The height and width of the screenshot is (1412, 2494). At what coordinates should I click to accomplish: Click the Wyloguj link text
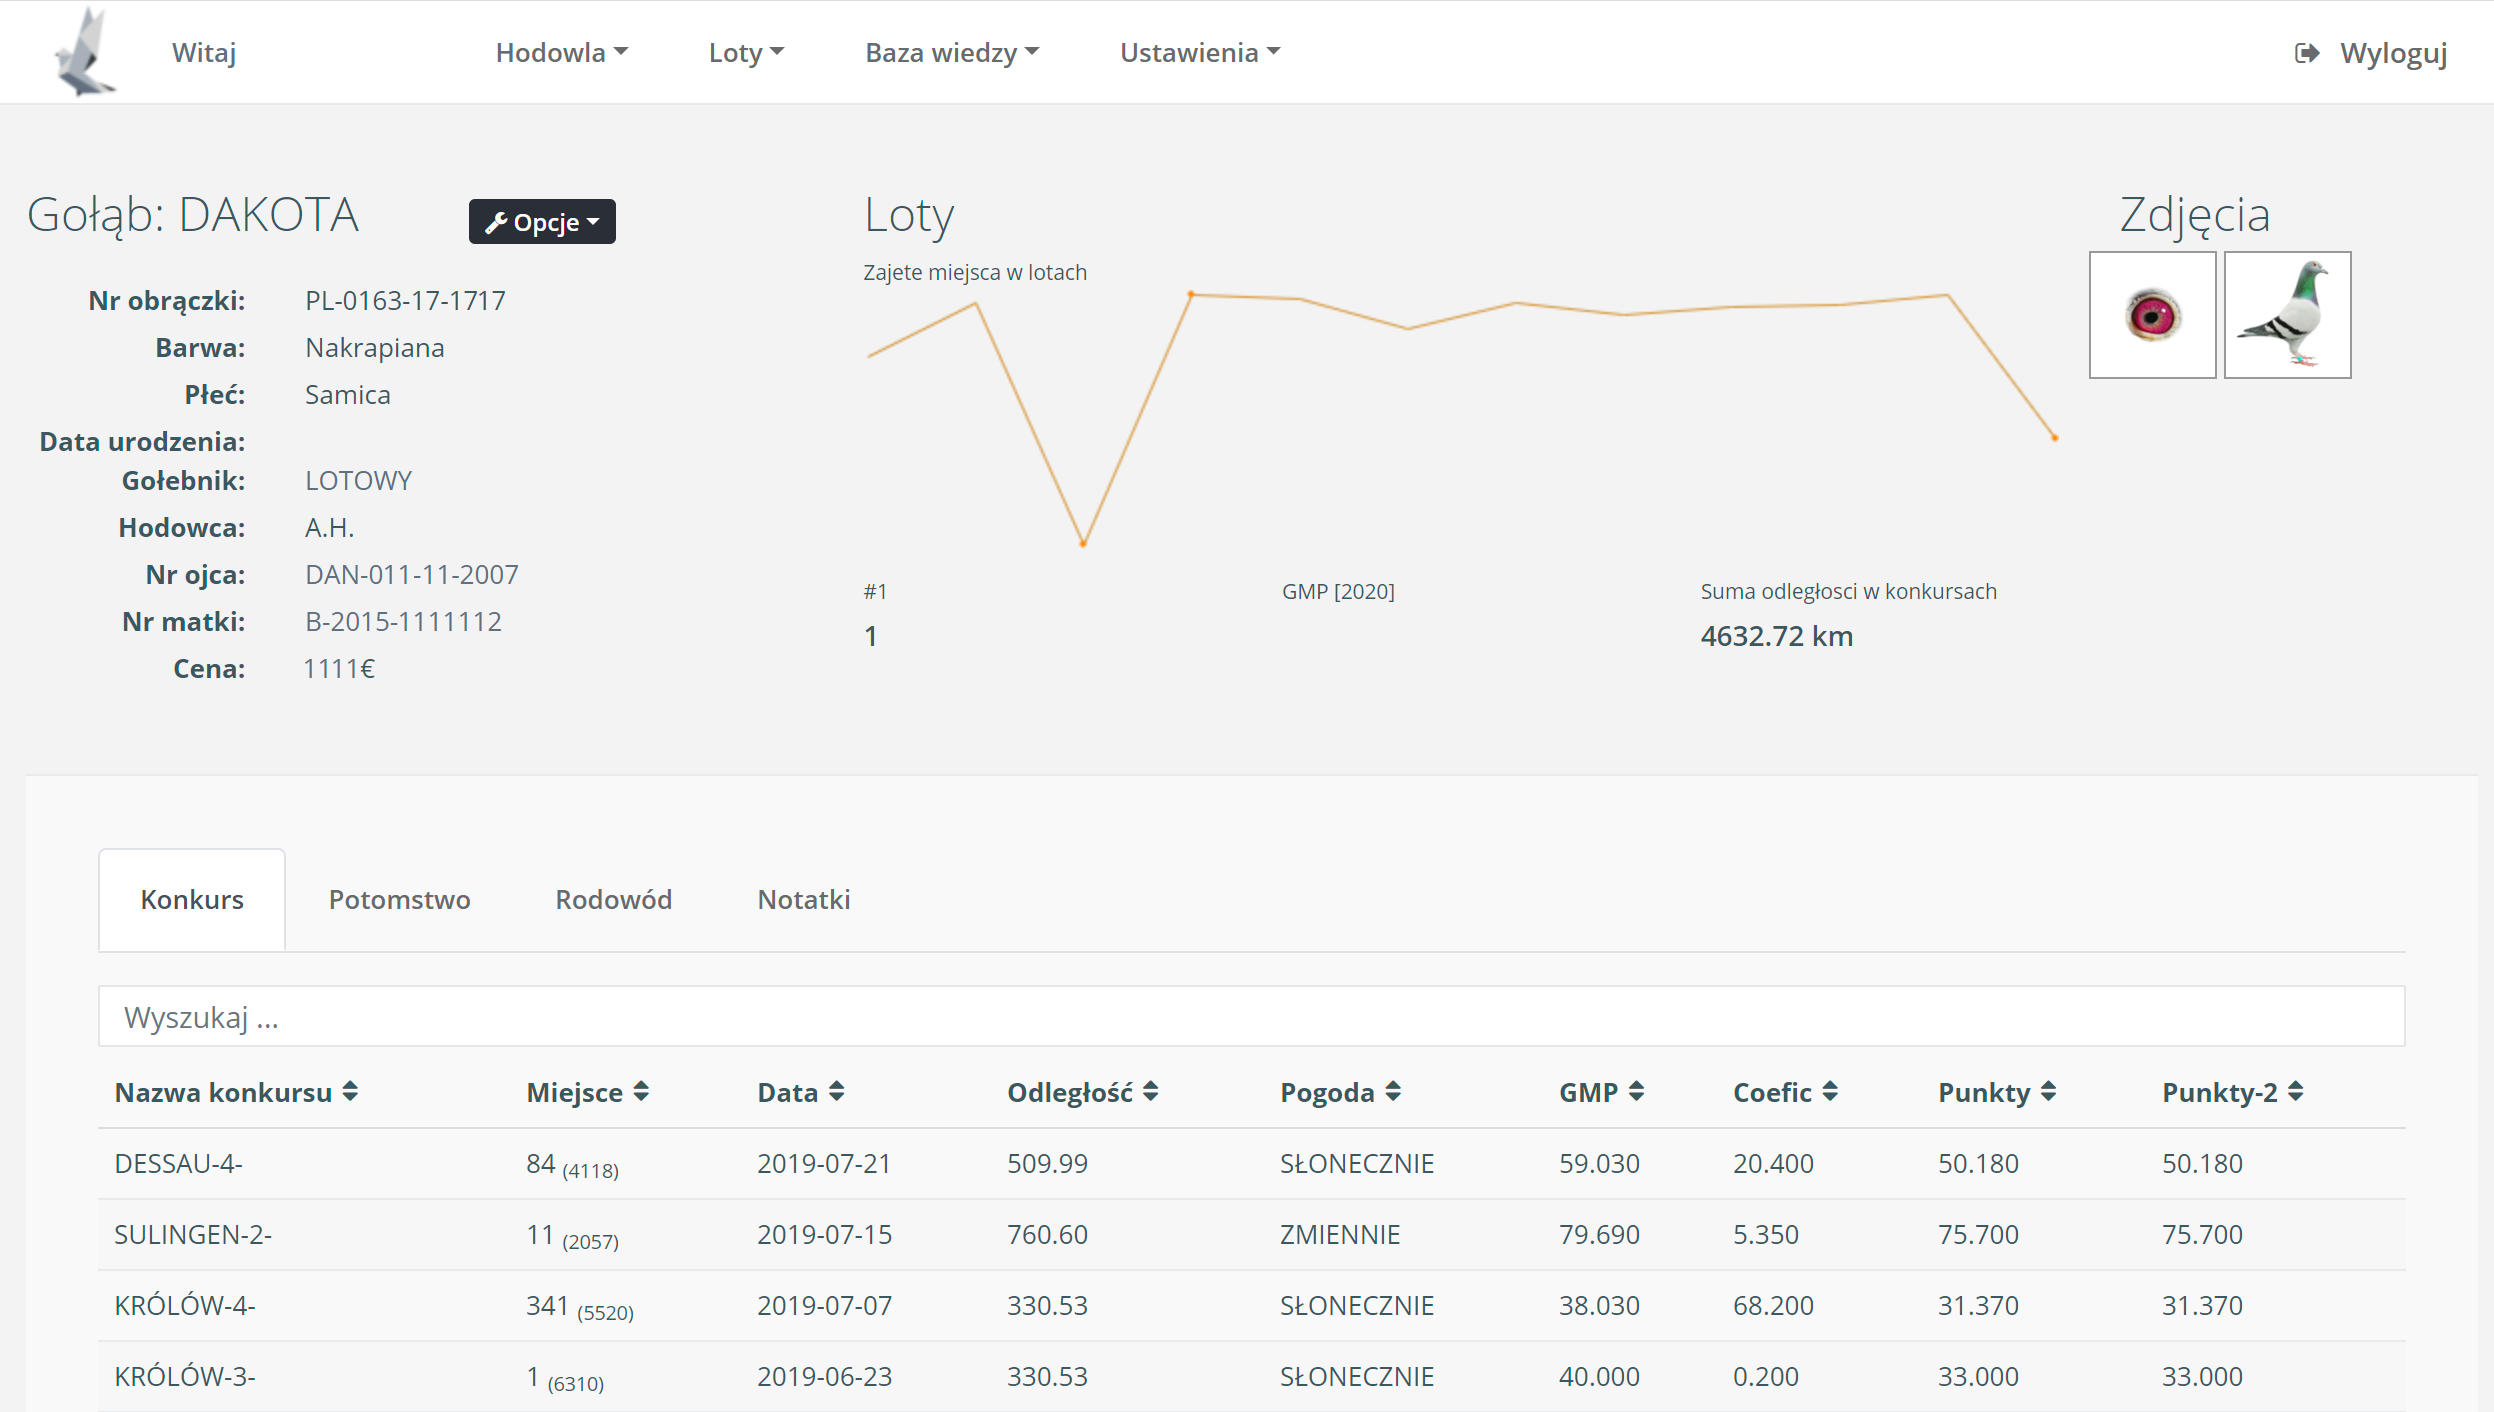click(2393, 53)
